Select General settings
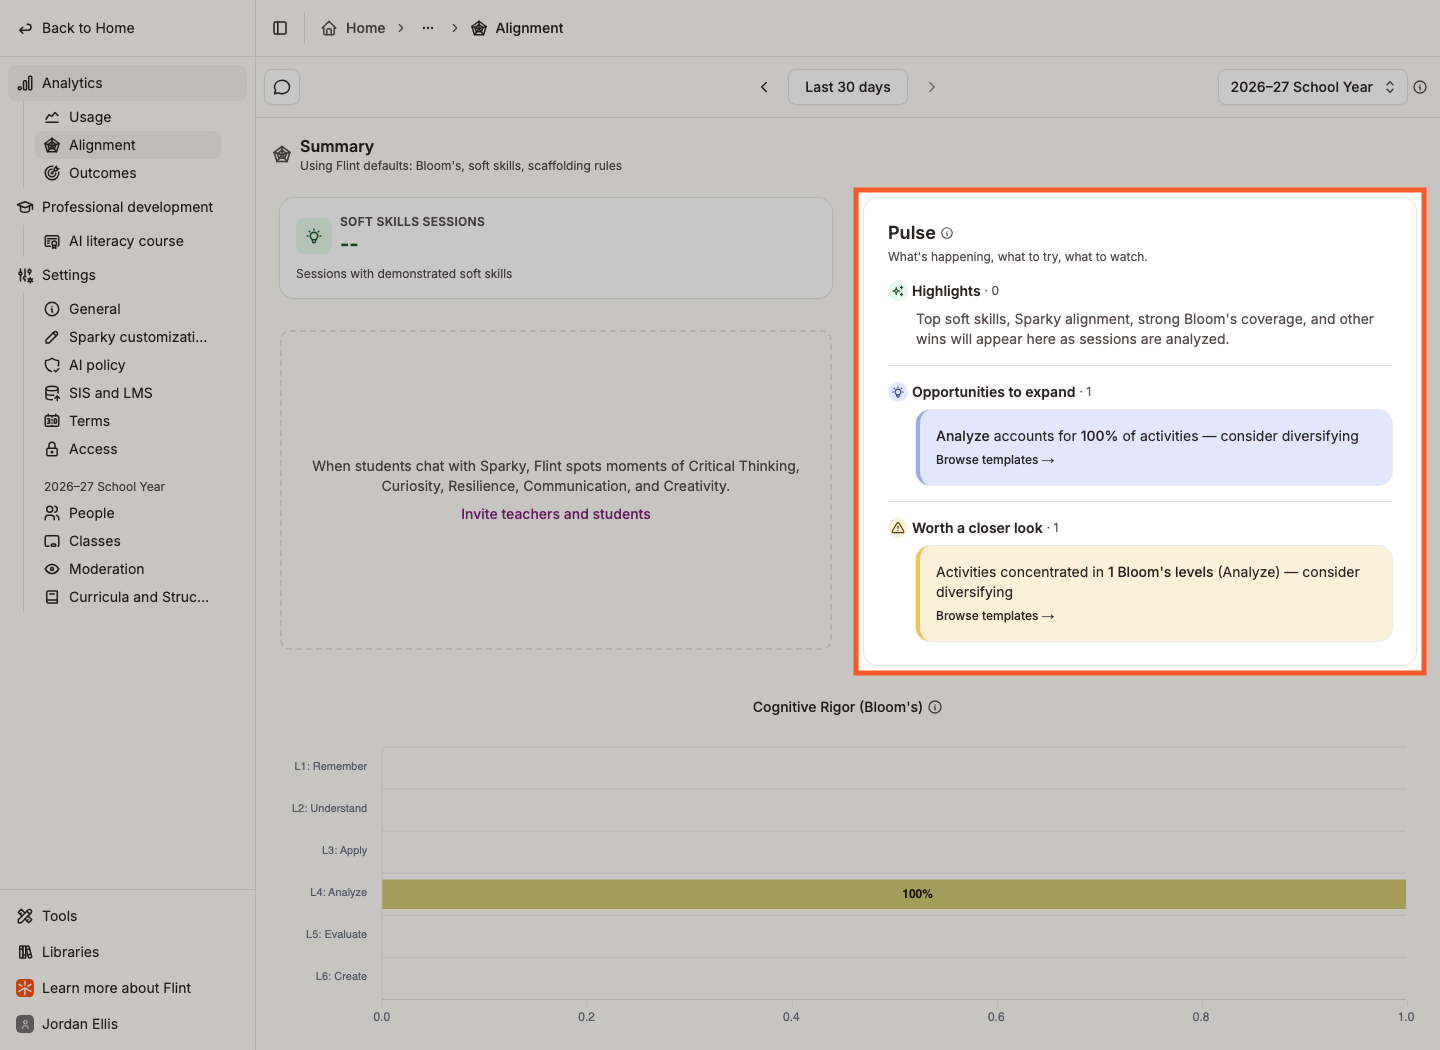1440x1050 pixels. tap(128, 309)
